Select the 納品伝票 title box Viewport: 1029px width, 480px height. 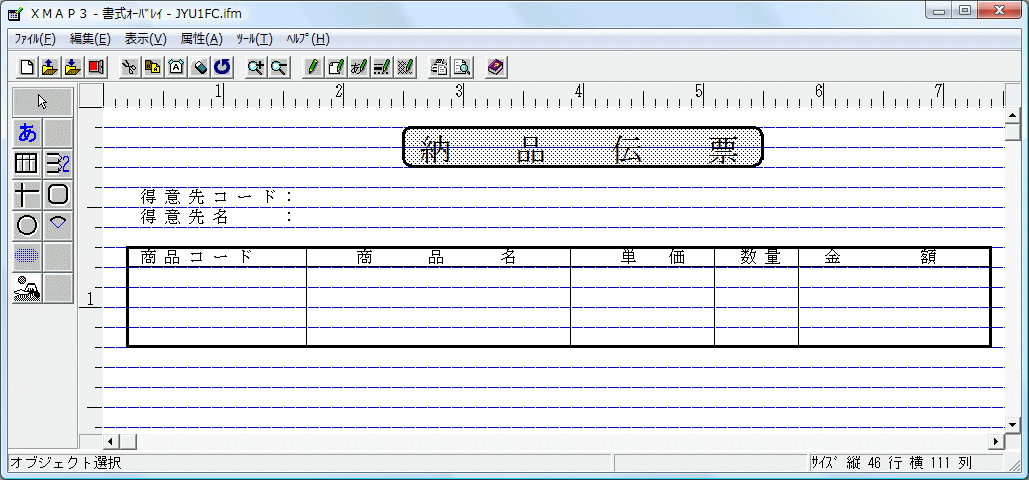(x=583, y=147)
